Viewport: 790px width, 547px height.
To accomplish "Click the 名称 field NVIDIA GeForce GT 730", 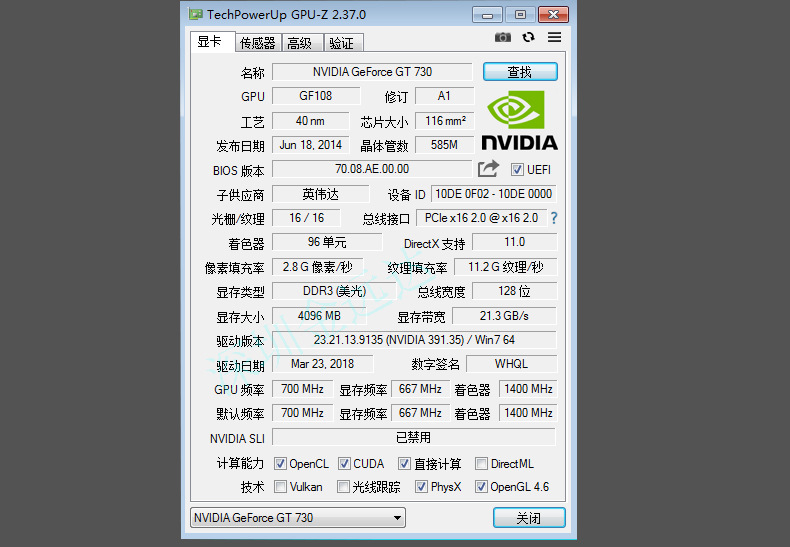I will click(x=372, y=72).
